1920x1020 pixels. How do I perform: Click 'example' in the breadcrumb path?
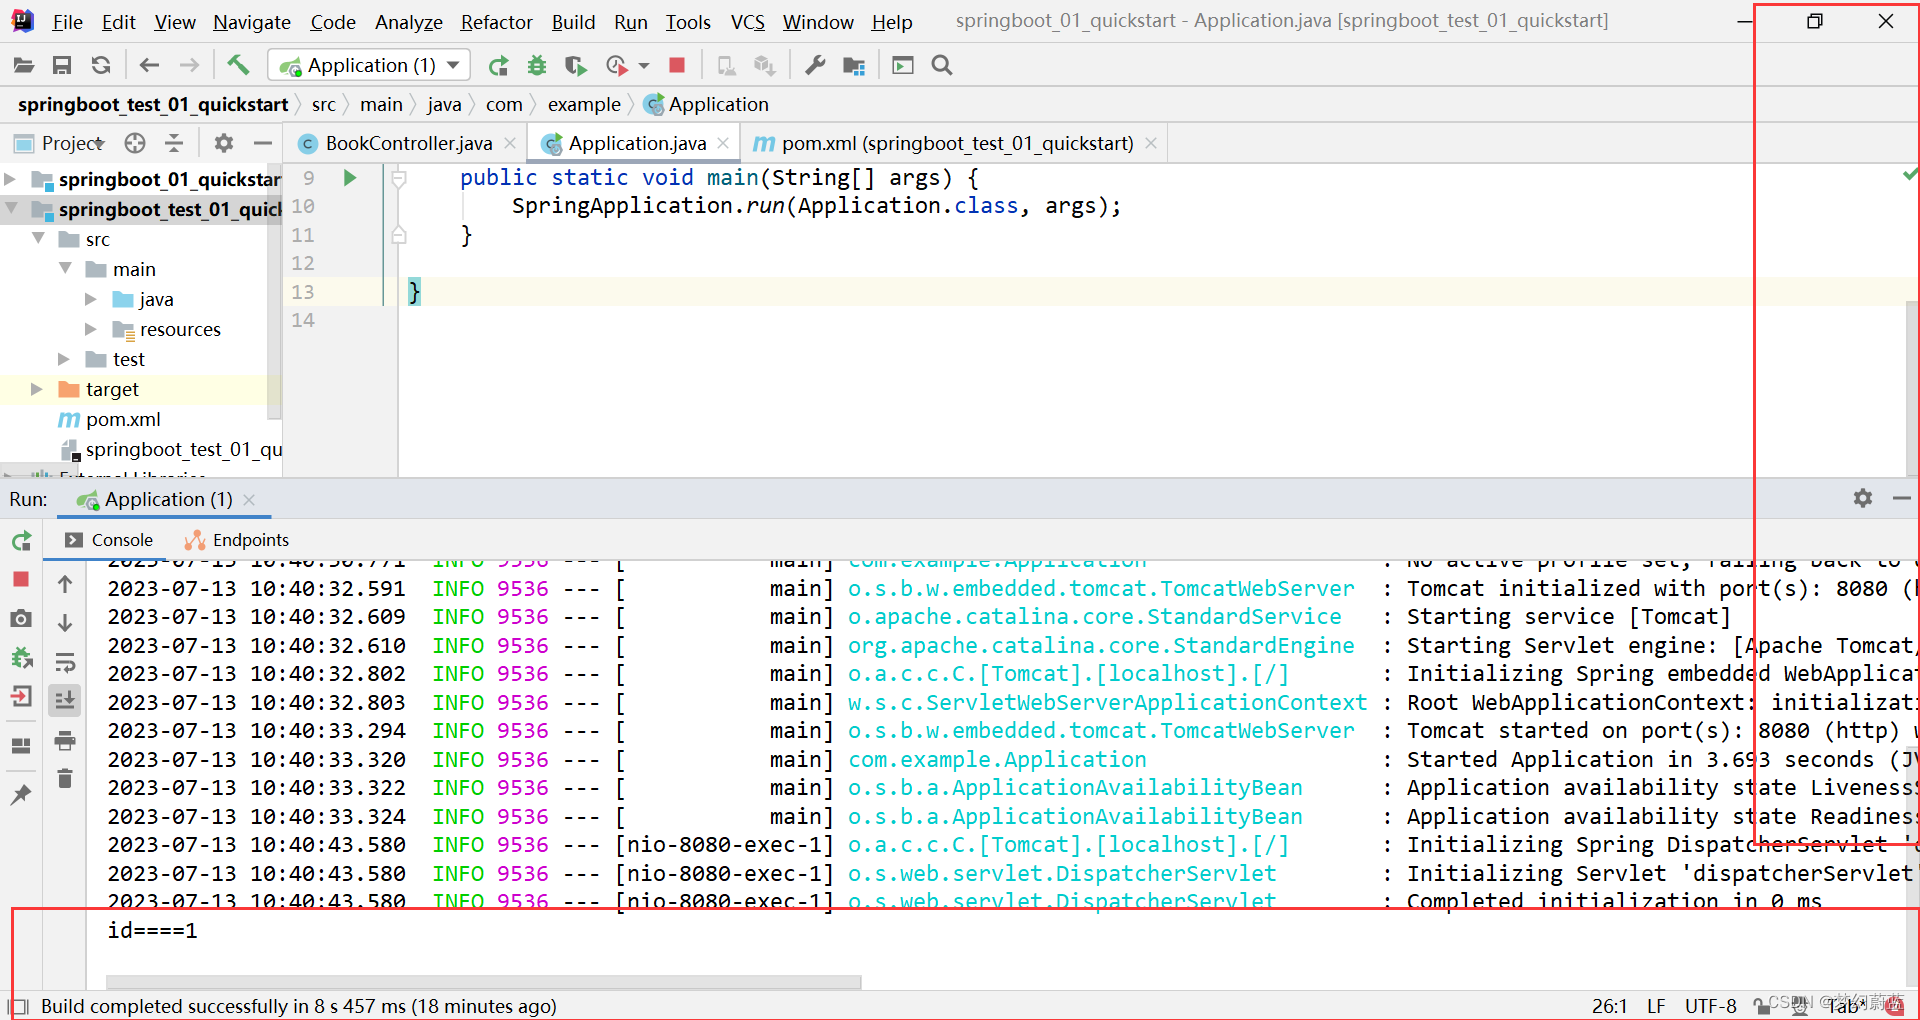click(x=584, y=104)
